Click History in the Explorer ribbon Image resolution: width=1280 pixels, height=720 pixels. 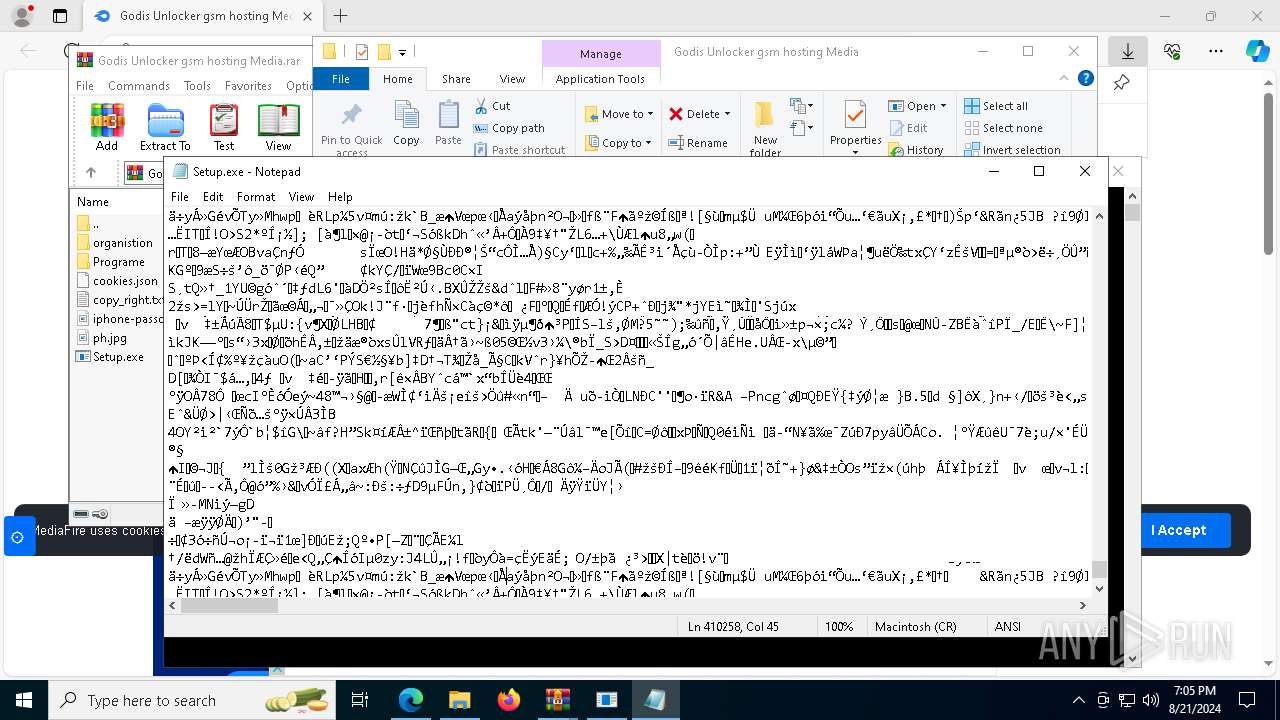916,150
